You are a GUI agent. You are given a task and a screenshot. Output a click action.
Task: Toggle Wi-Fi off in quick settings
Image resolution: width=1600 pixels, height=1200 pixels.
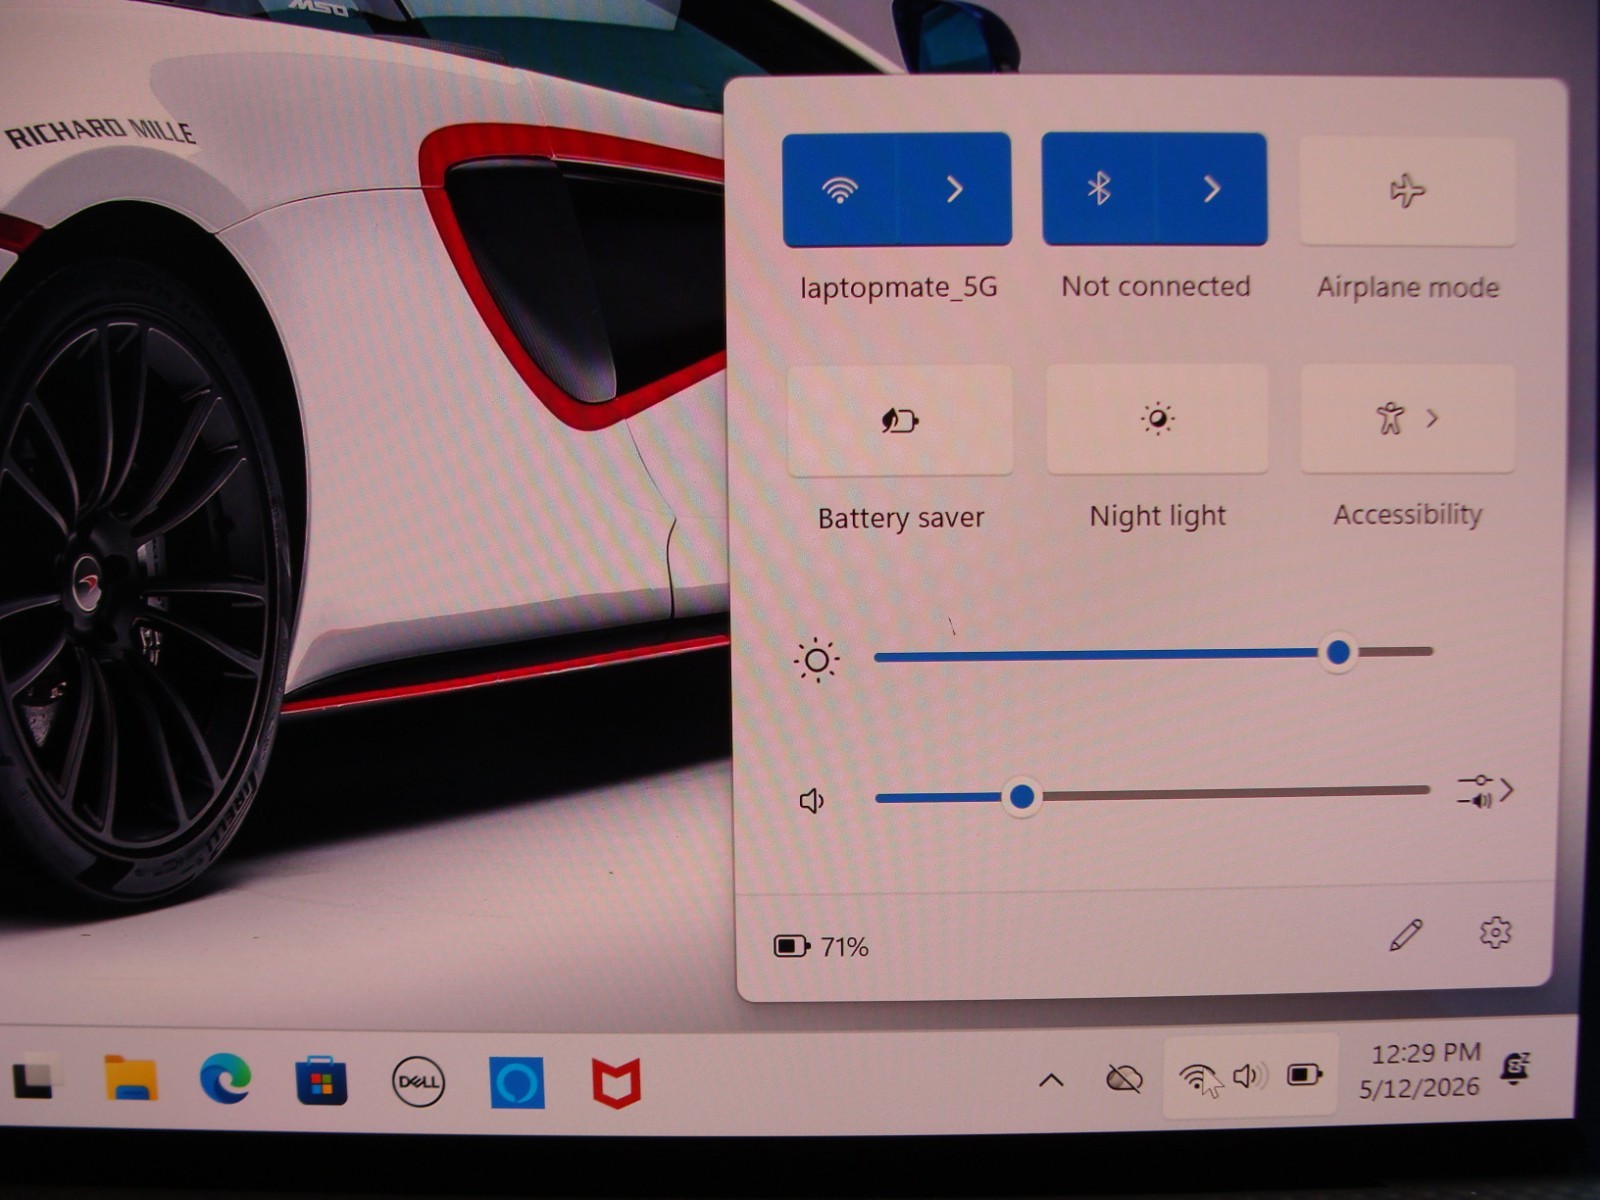click(839, 189)
